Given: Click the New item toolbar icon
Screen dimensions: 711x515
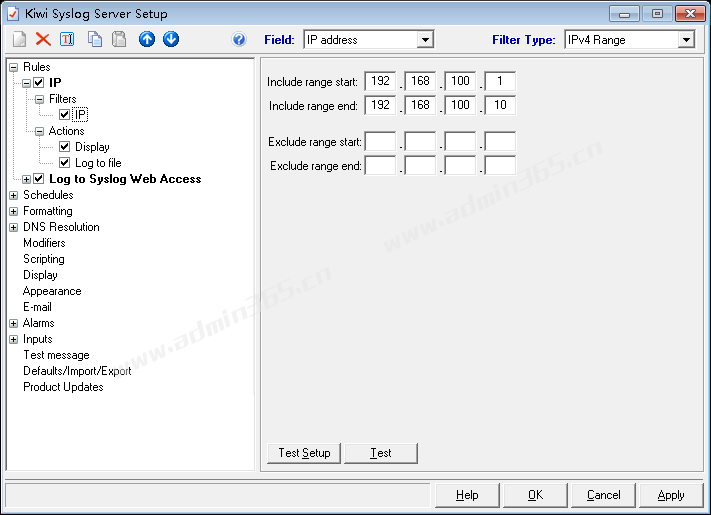Looking at the screenshot, I should click(19, 39).
